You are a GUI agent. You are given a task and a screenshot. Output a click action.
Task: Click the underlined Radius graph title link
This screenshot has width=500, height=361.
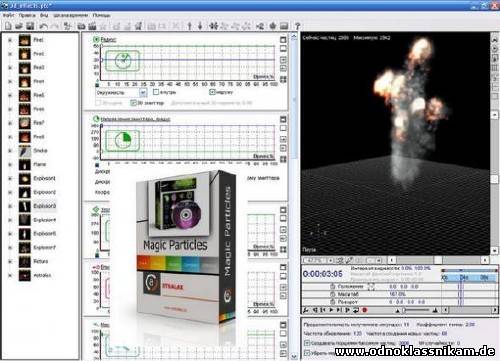[x=108, y=40]
